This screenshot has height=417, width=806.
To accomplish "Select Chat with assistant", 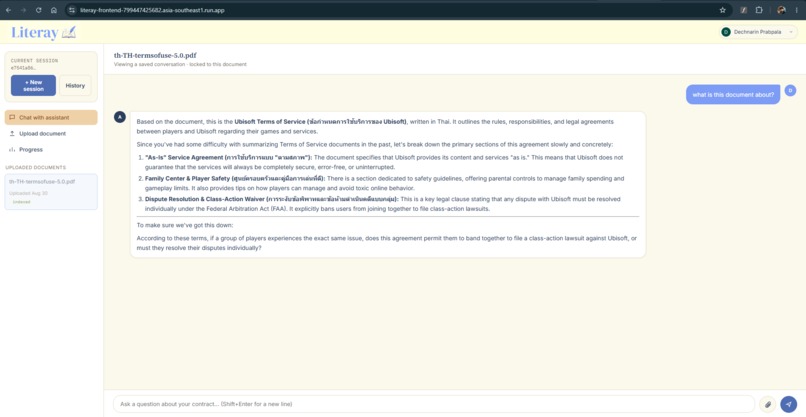I will pyautogui.click(x=51, y=117).
